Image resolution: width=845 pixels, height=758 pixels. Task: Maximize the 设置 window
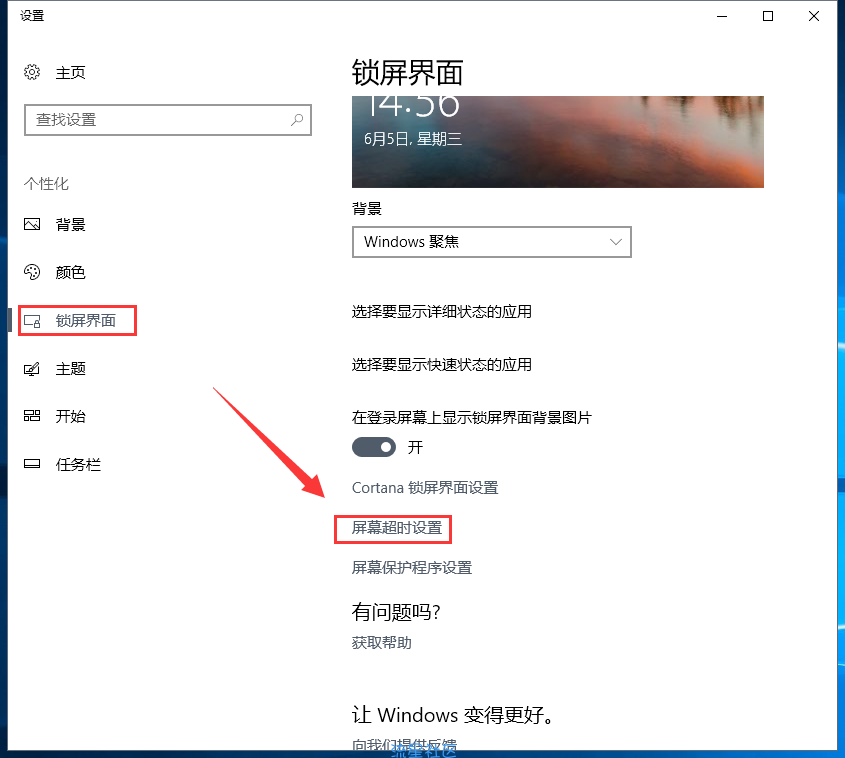pyautogui.click(x=768, y=16)
